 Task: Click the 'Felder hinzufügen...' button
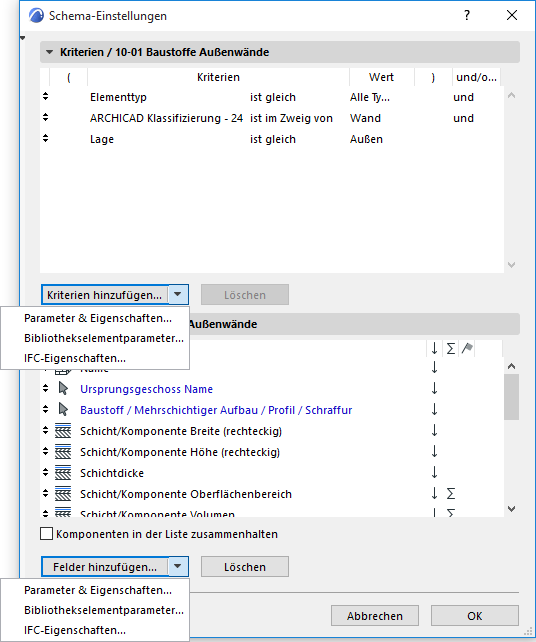tap(104, 567)
